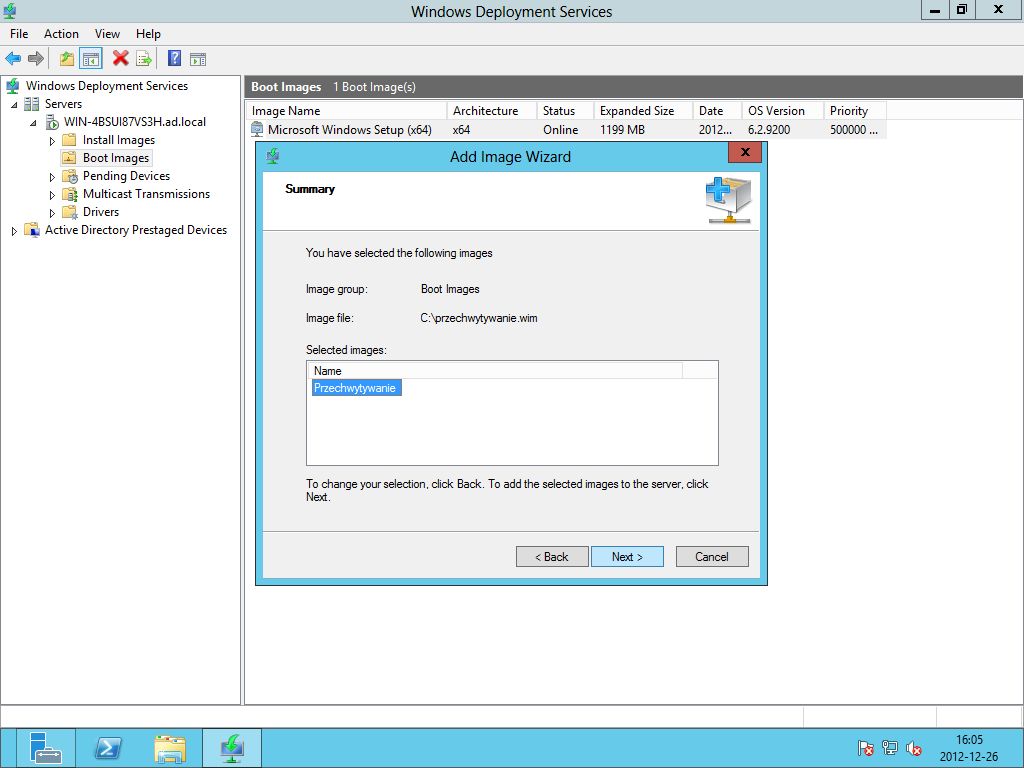Expand Active Directory Prestaged Devices node
The height and width of the screenshot is (768, 1024).
(14, 231)
